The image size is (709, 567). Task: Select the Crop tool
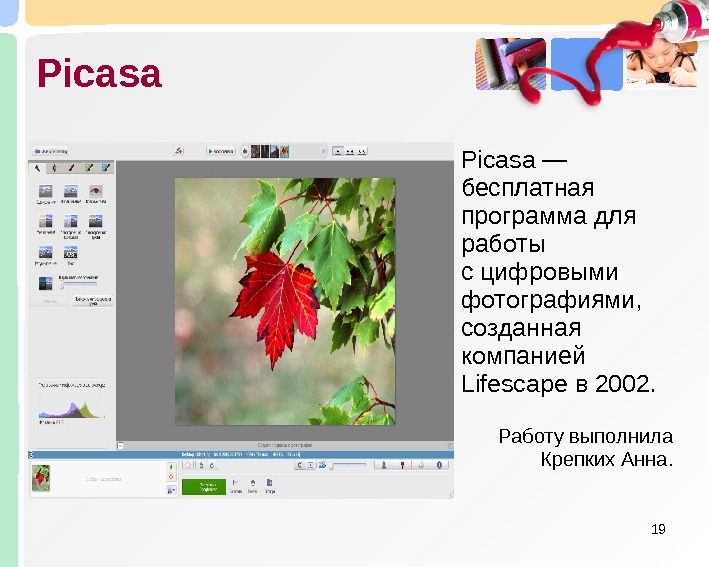point(45,194)
